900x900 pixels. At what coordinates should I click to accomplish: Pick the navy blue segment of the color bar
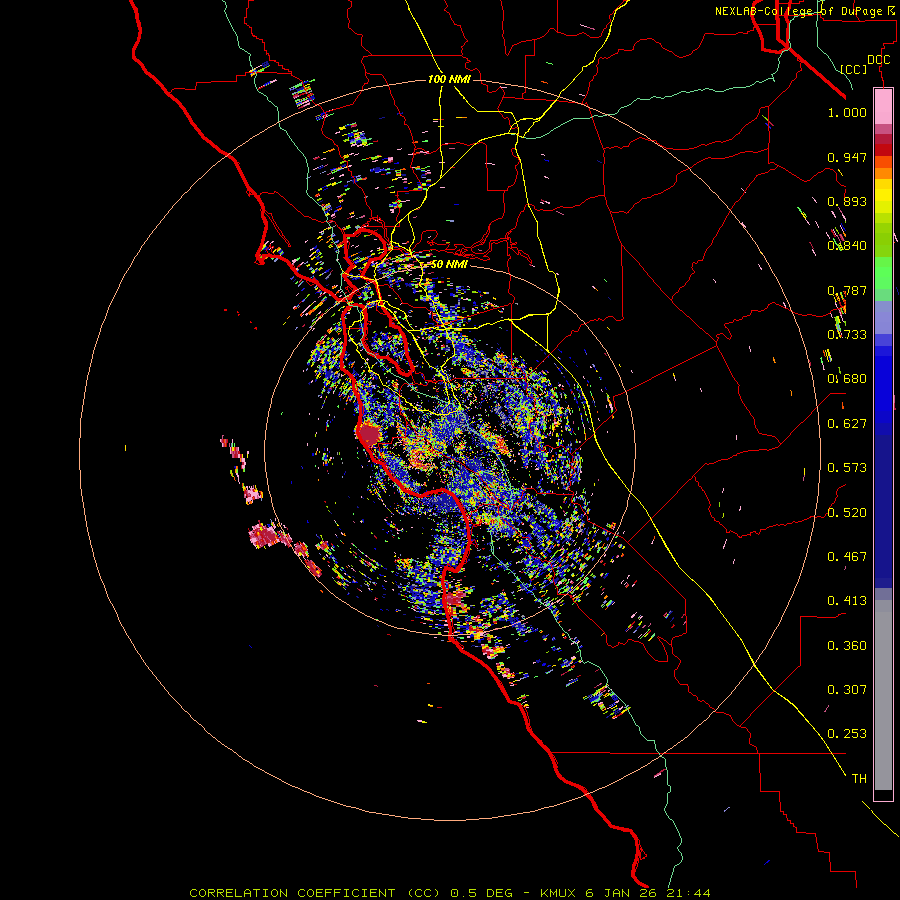point(883,511)
